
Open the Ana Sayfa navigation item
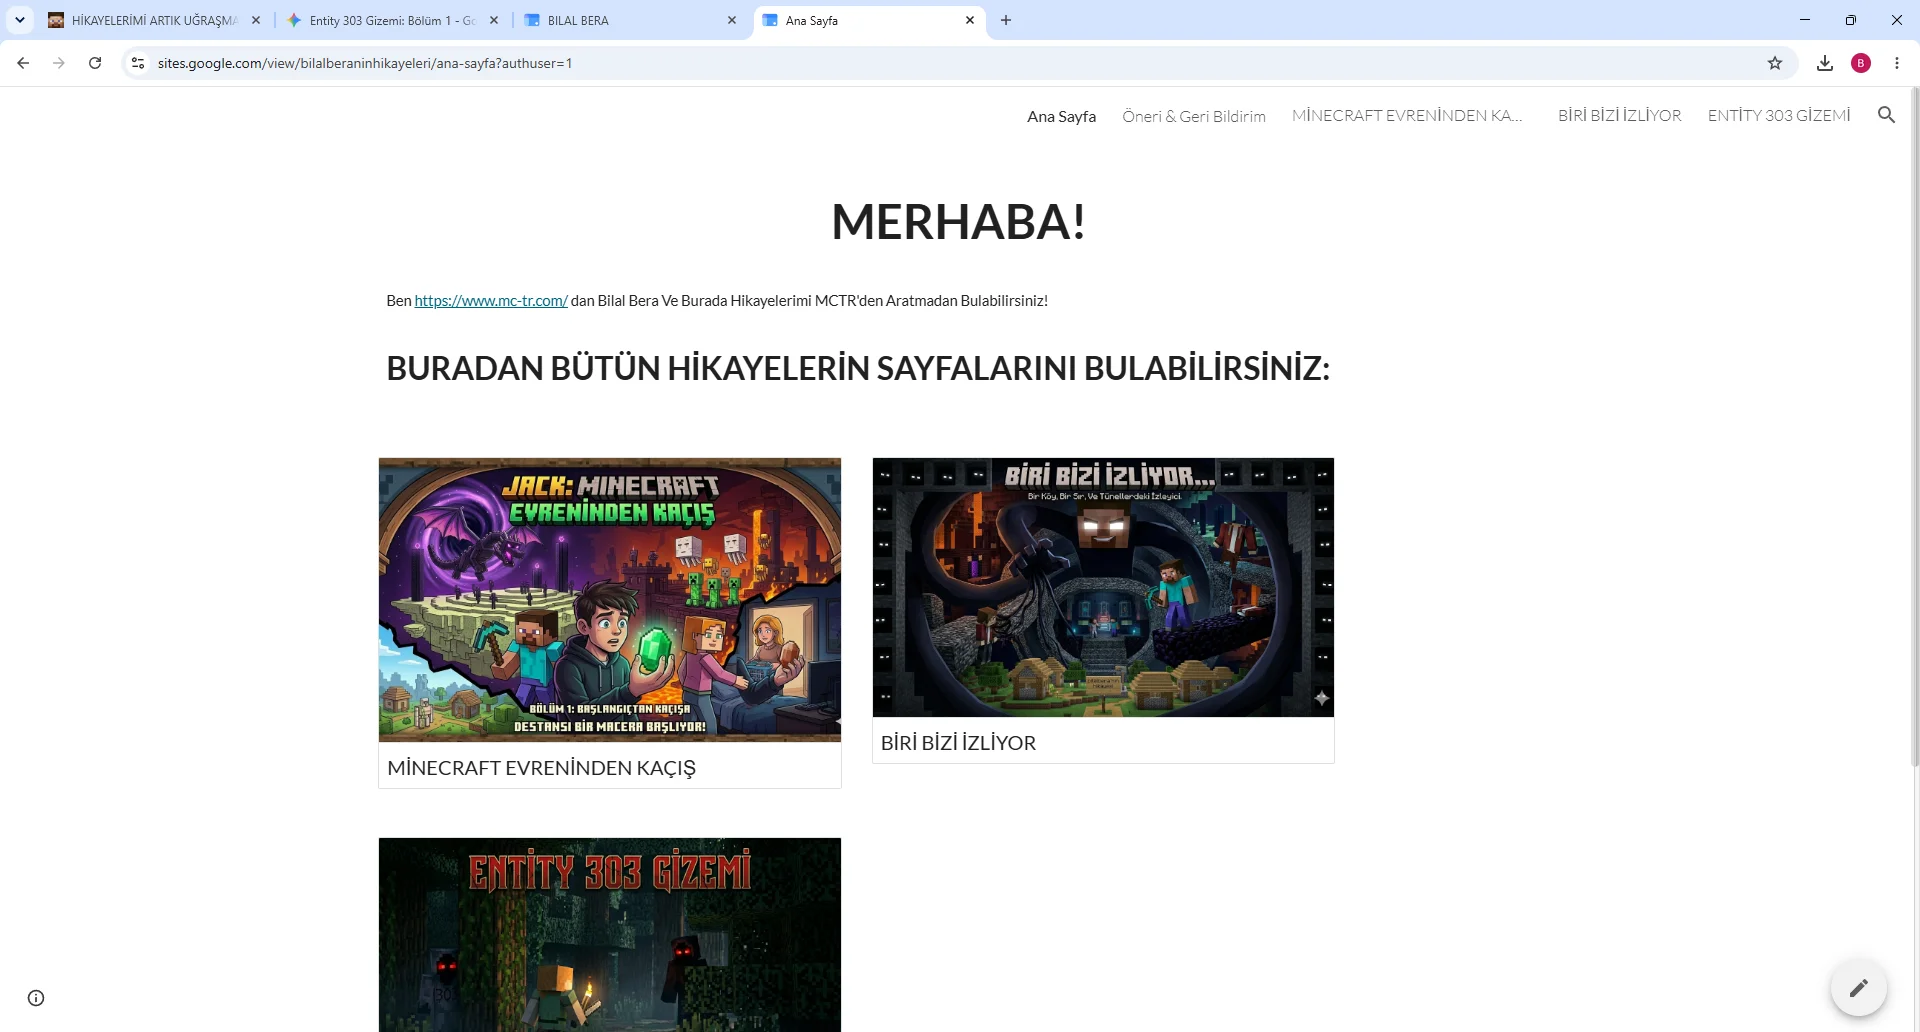(x=1061, y=116)
